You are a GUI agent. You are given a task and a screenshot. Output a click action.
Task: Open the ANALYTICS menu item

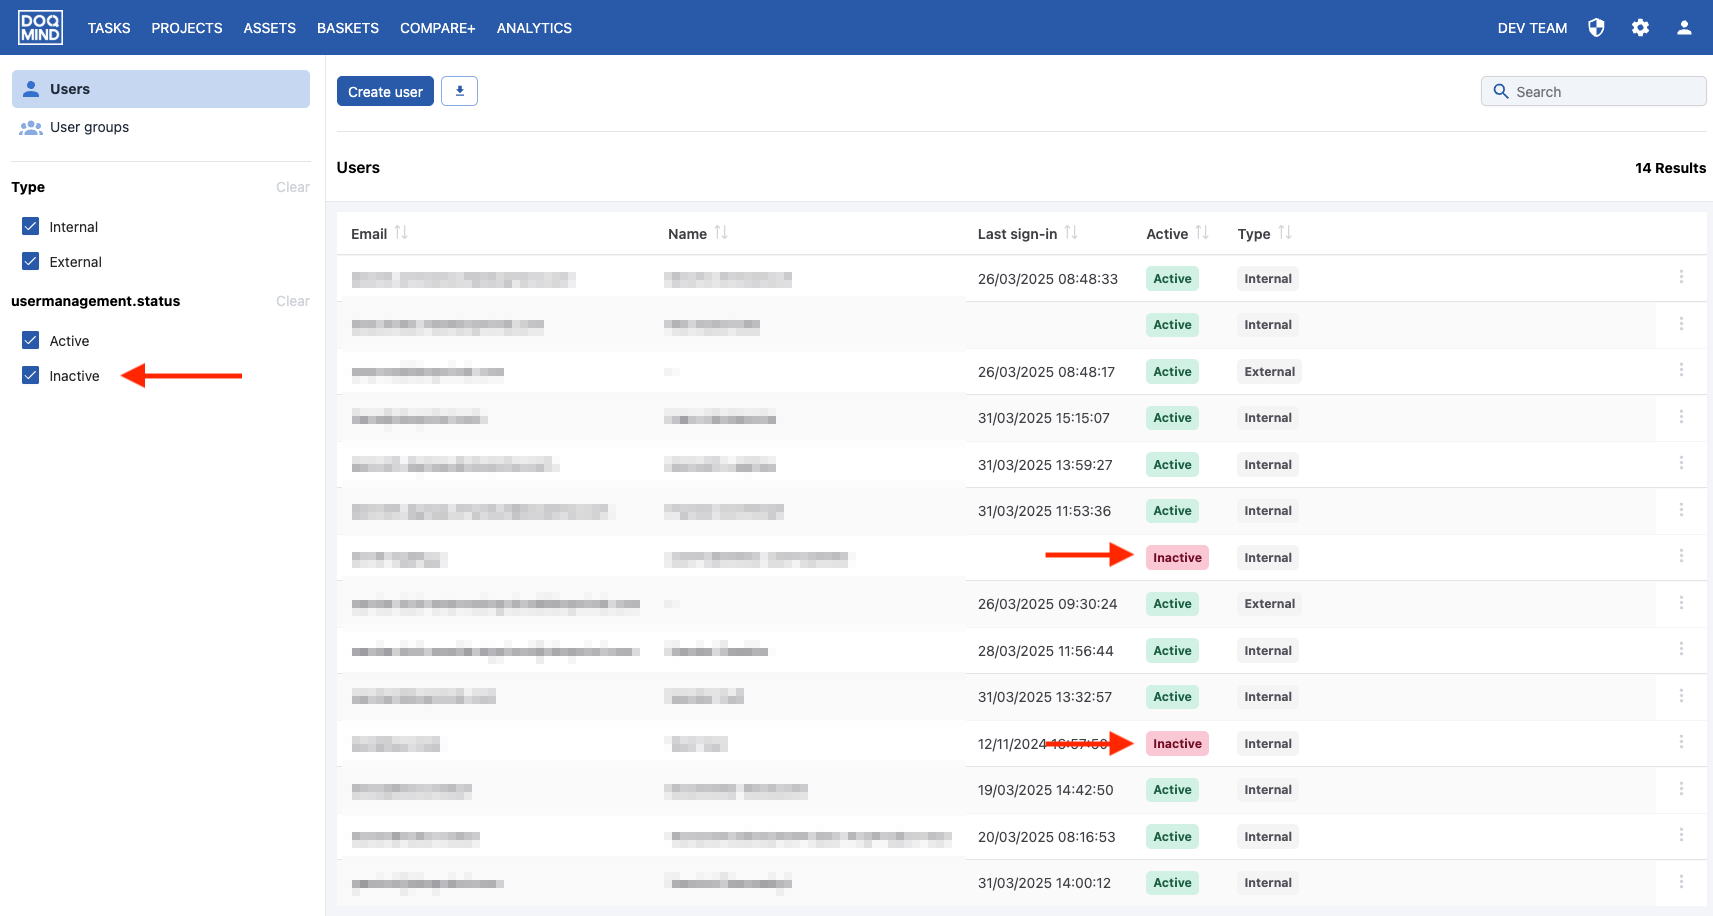click(x=534, y=28)
